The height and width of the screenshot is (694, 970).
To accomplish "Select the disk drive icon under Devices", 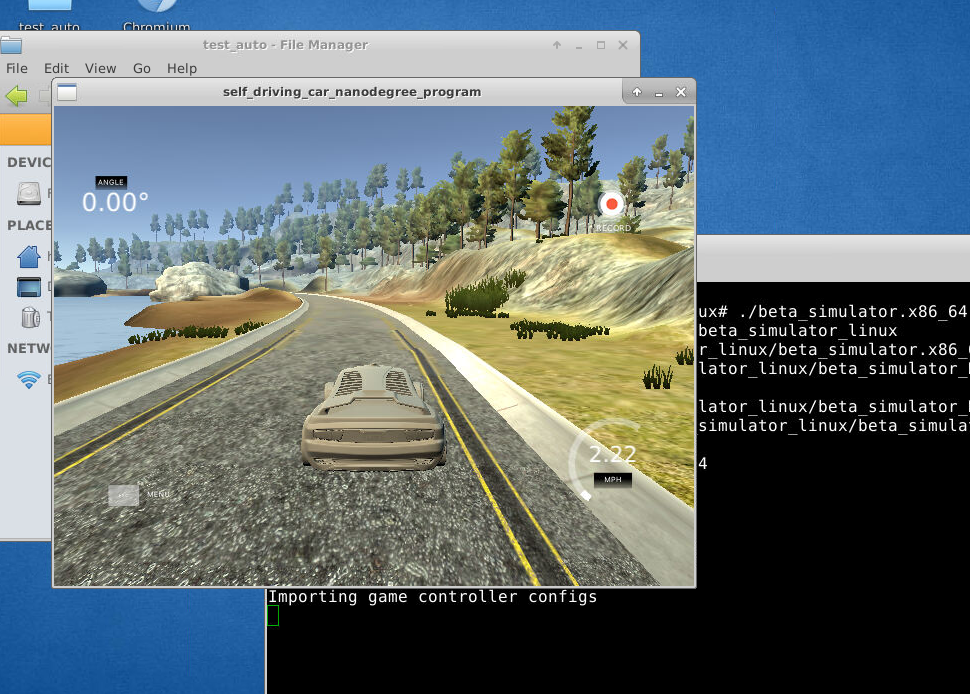I will 28,194.
